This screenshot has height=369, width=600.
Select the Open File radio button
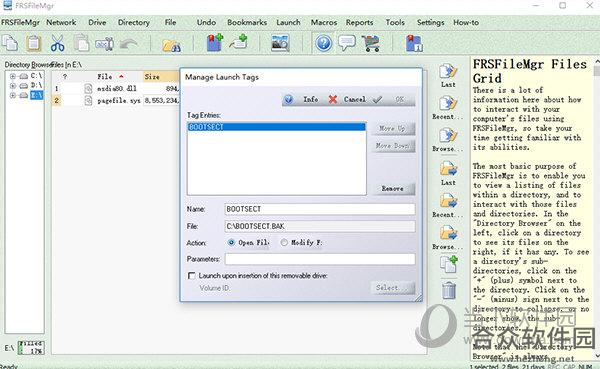coord(231,242)
